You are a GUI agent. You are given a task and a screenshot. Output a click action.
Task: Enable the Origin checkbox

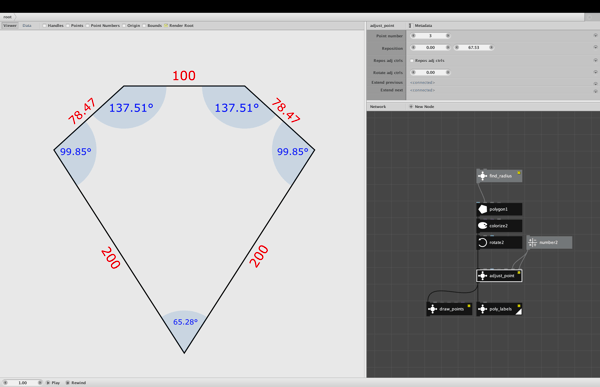(124, 26)
